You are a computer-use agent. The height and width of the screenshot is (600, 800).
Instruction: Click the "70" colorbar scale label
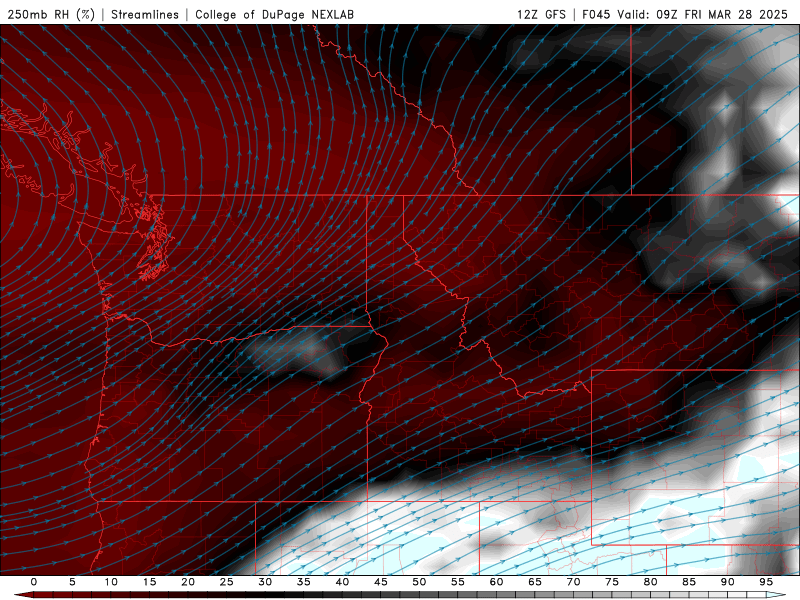click(x=573, y=582)
